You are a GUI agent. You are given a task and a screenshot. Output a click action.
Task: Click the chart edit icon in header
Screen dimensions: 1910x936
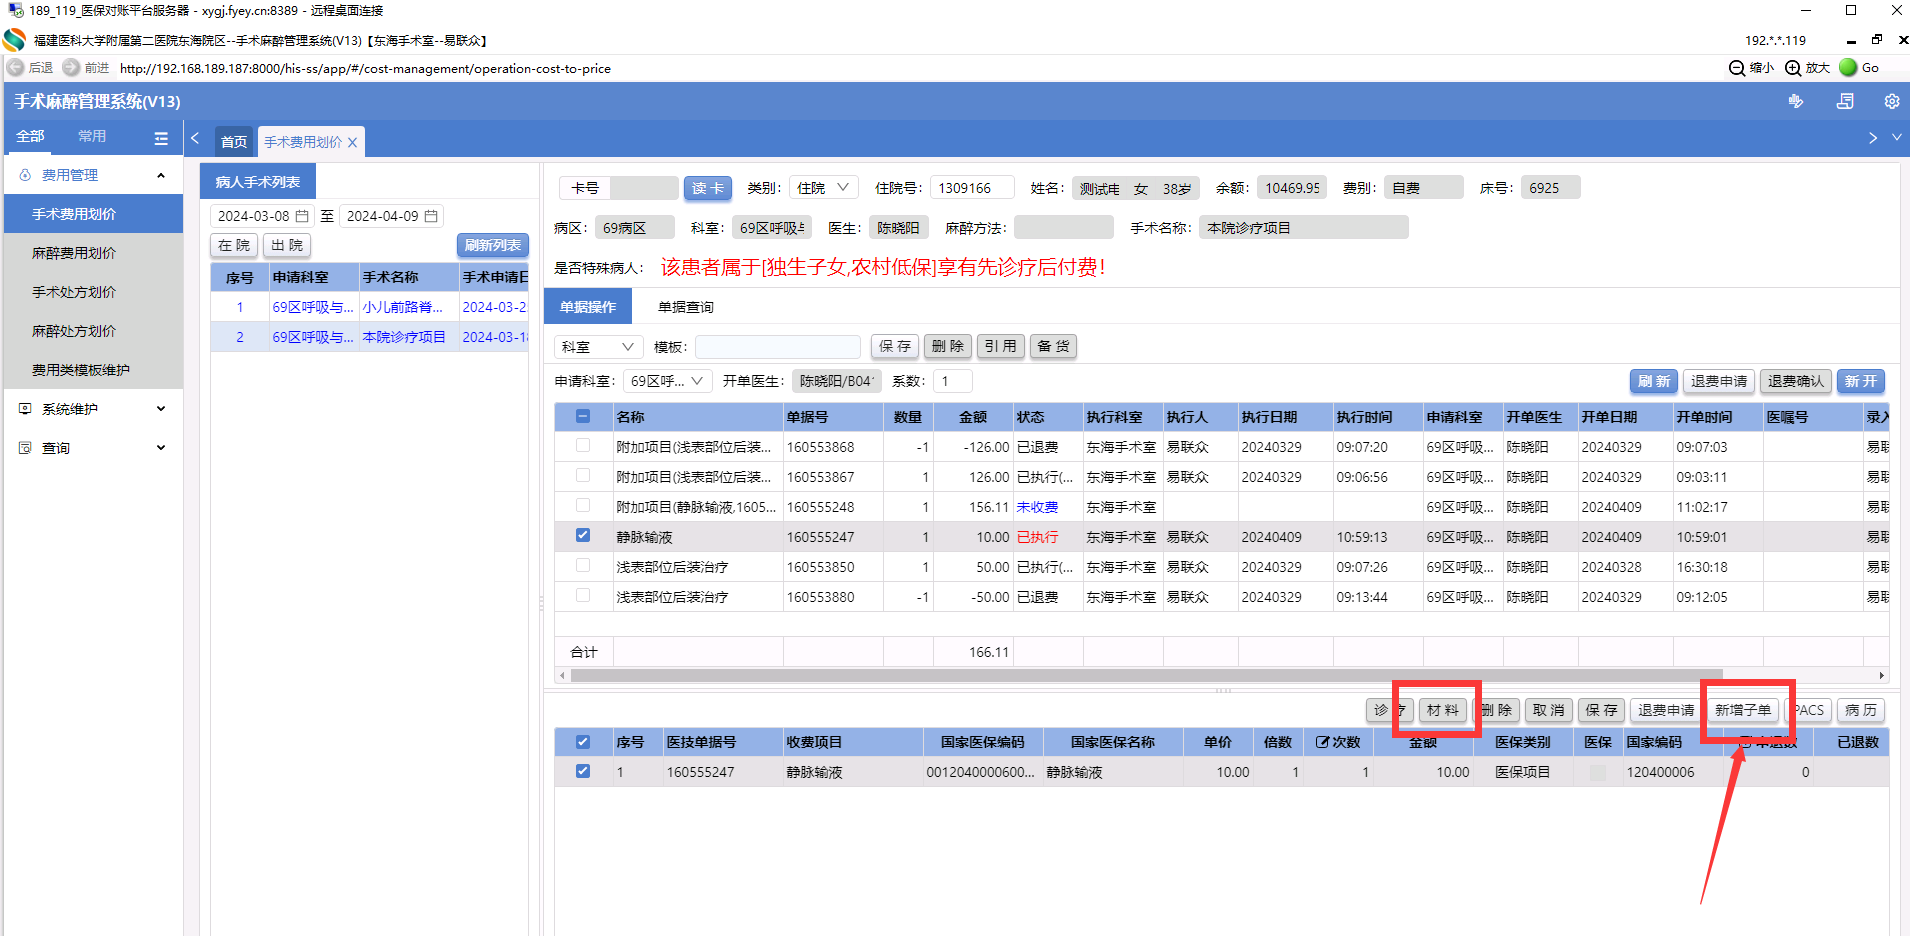[1796, 101]
